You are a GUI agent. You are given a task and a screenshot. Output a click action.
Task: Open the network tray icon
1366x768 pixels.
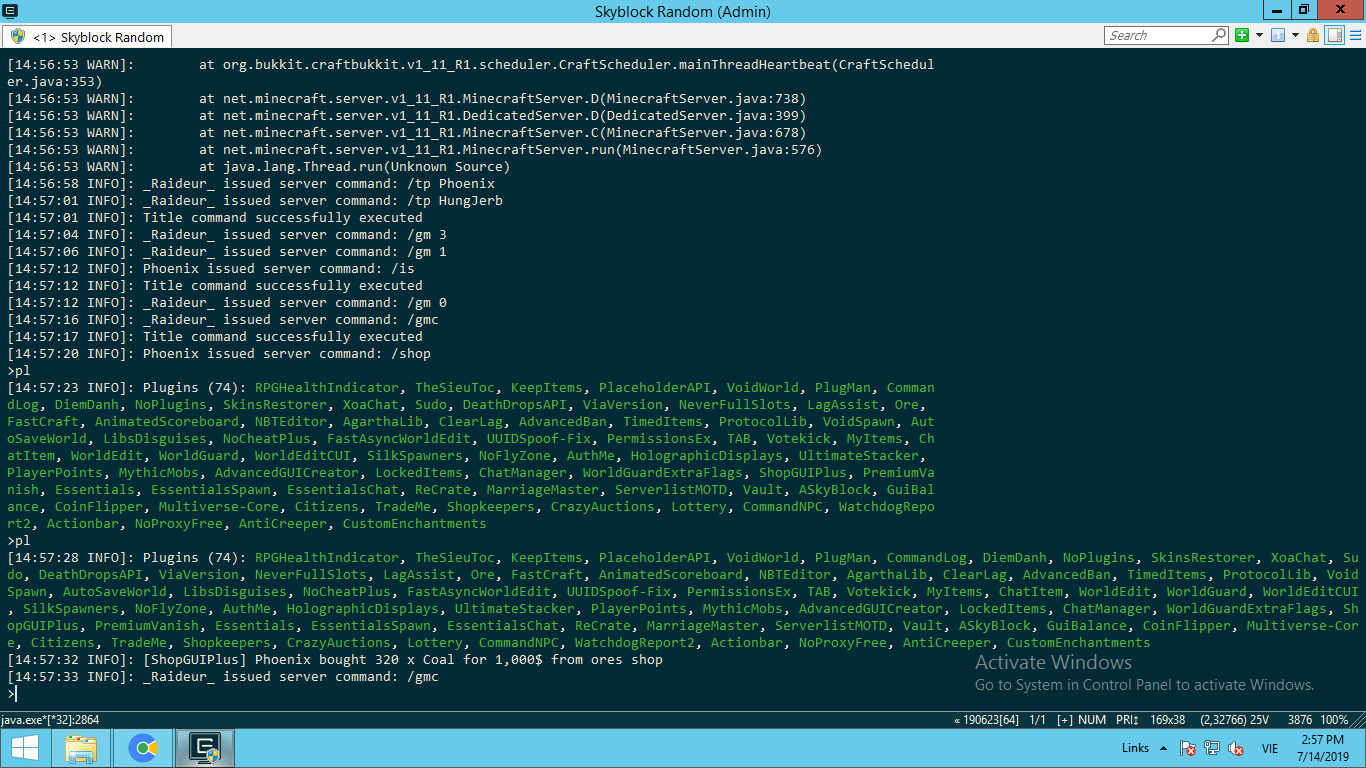(x=1212, y=748)
